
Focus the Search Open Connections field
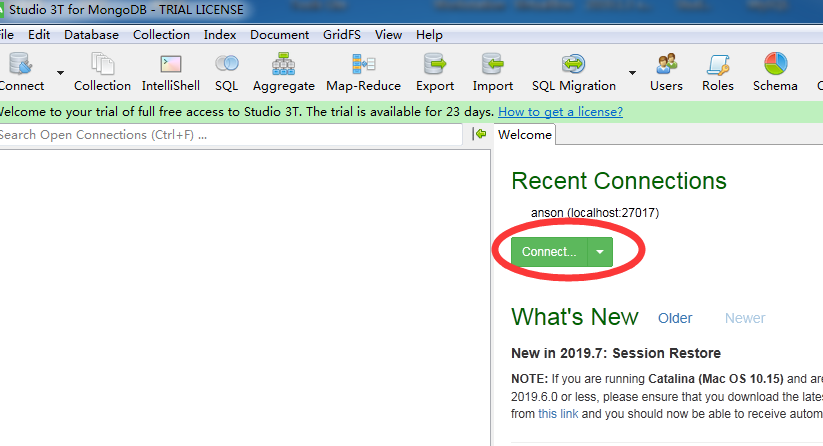(x=230, y=135)
